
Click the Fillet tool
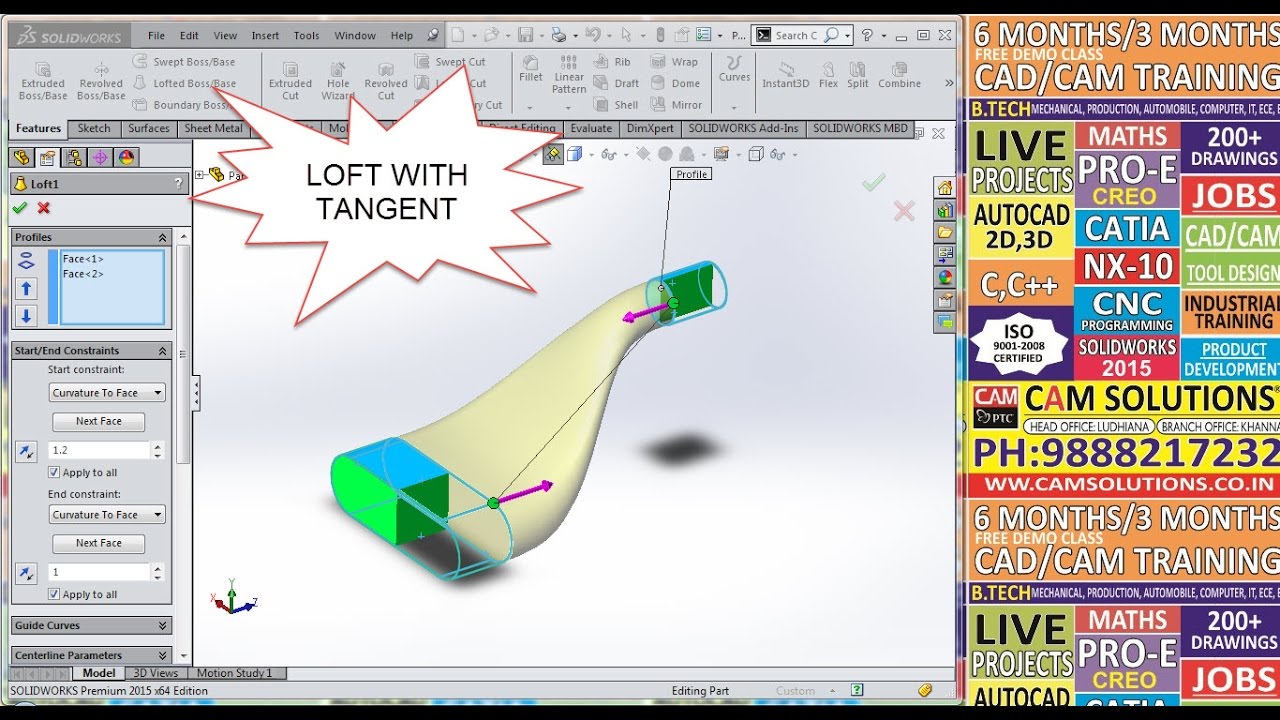point(531,68)
